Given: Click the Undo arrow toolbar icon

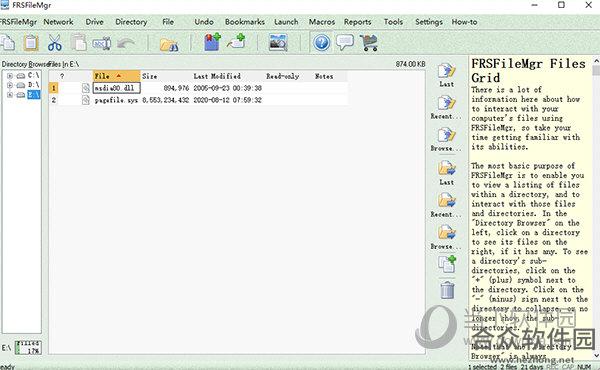Looking at the screenshot, I should tap(126, 43).
